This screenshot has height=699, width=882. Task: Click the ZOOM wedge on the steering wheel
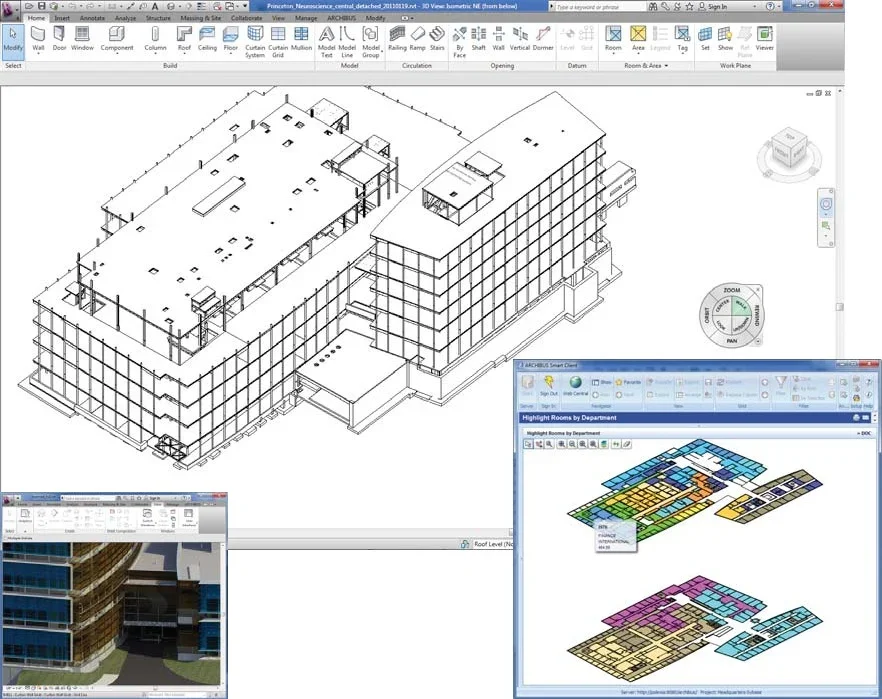[731, 290]
